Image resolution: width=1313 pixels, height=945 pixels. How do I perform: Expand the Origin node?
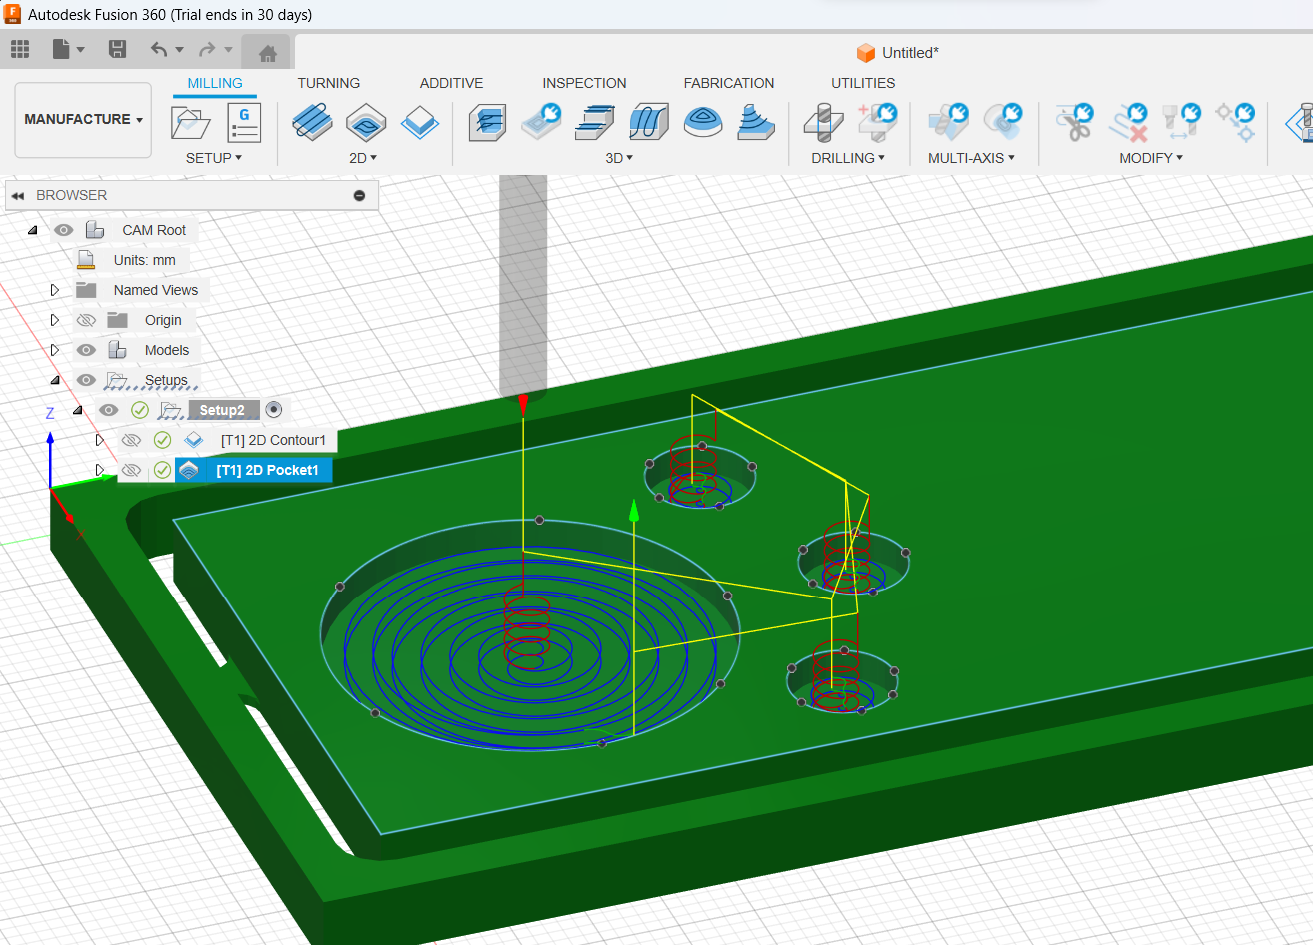click(x=55, y=320)
